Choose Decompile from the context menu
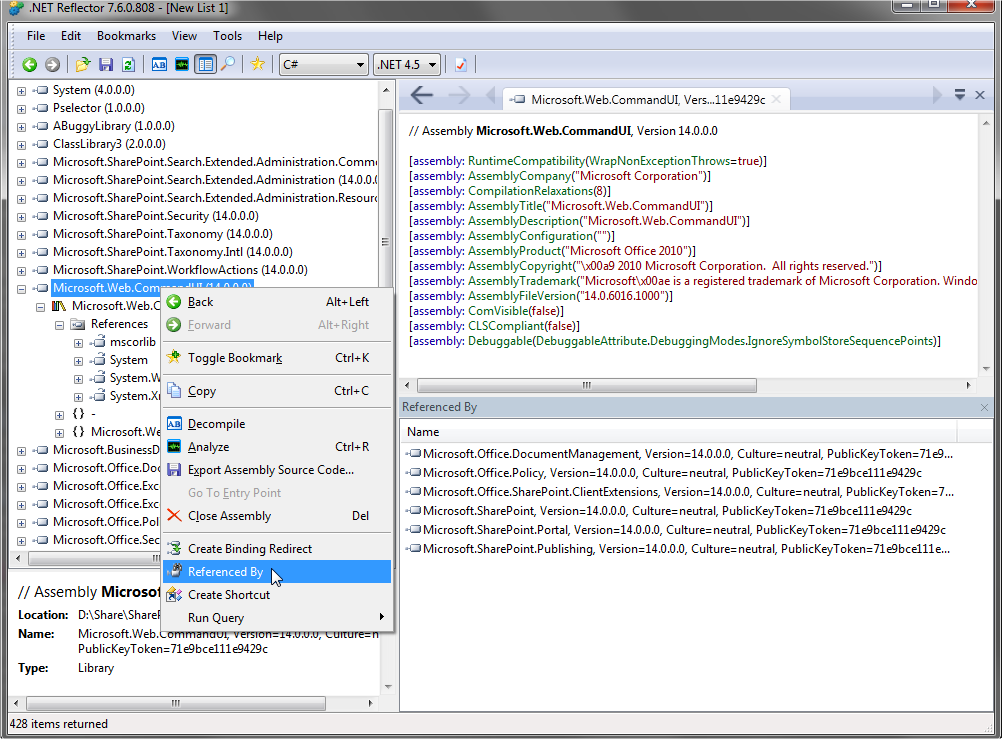The image size is (1003, 739). click(277, 424)
